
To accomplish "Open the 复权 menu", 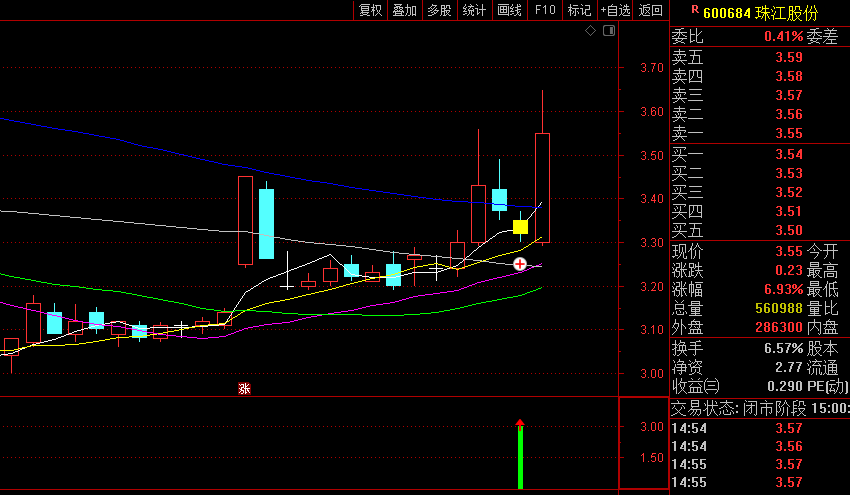I will pos(371,10).
